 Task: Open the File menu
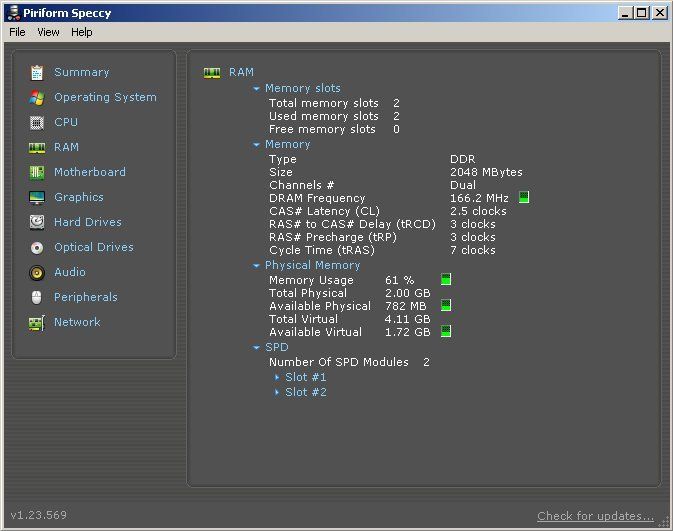coord(17,32)
